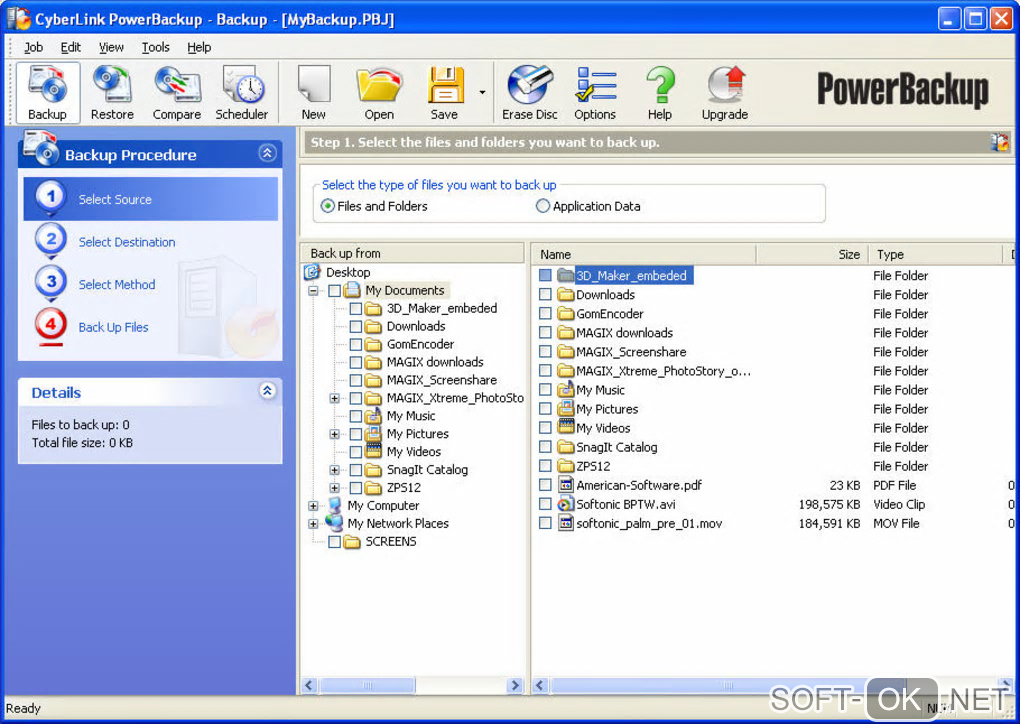The height and width of the screenshot is (724, 1020).
Task: Open the Restore tool
Action: pyautogui.click(x=112, y=93)
